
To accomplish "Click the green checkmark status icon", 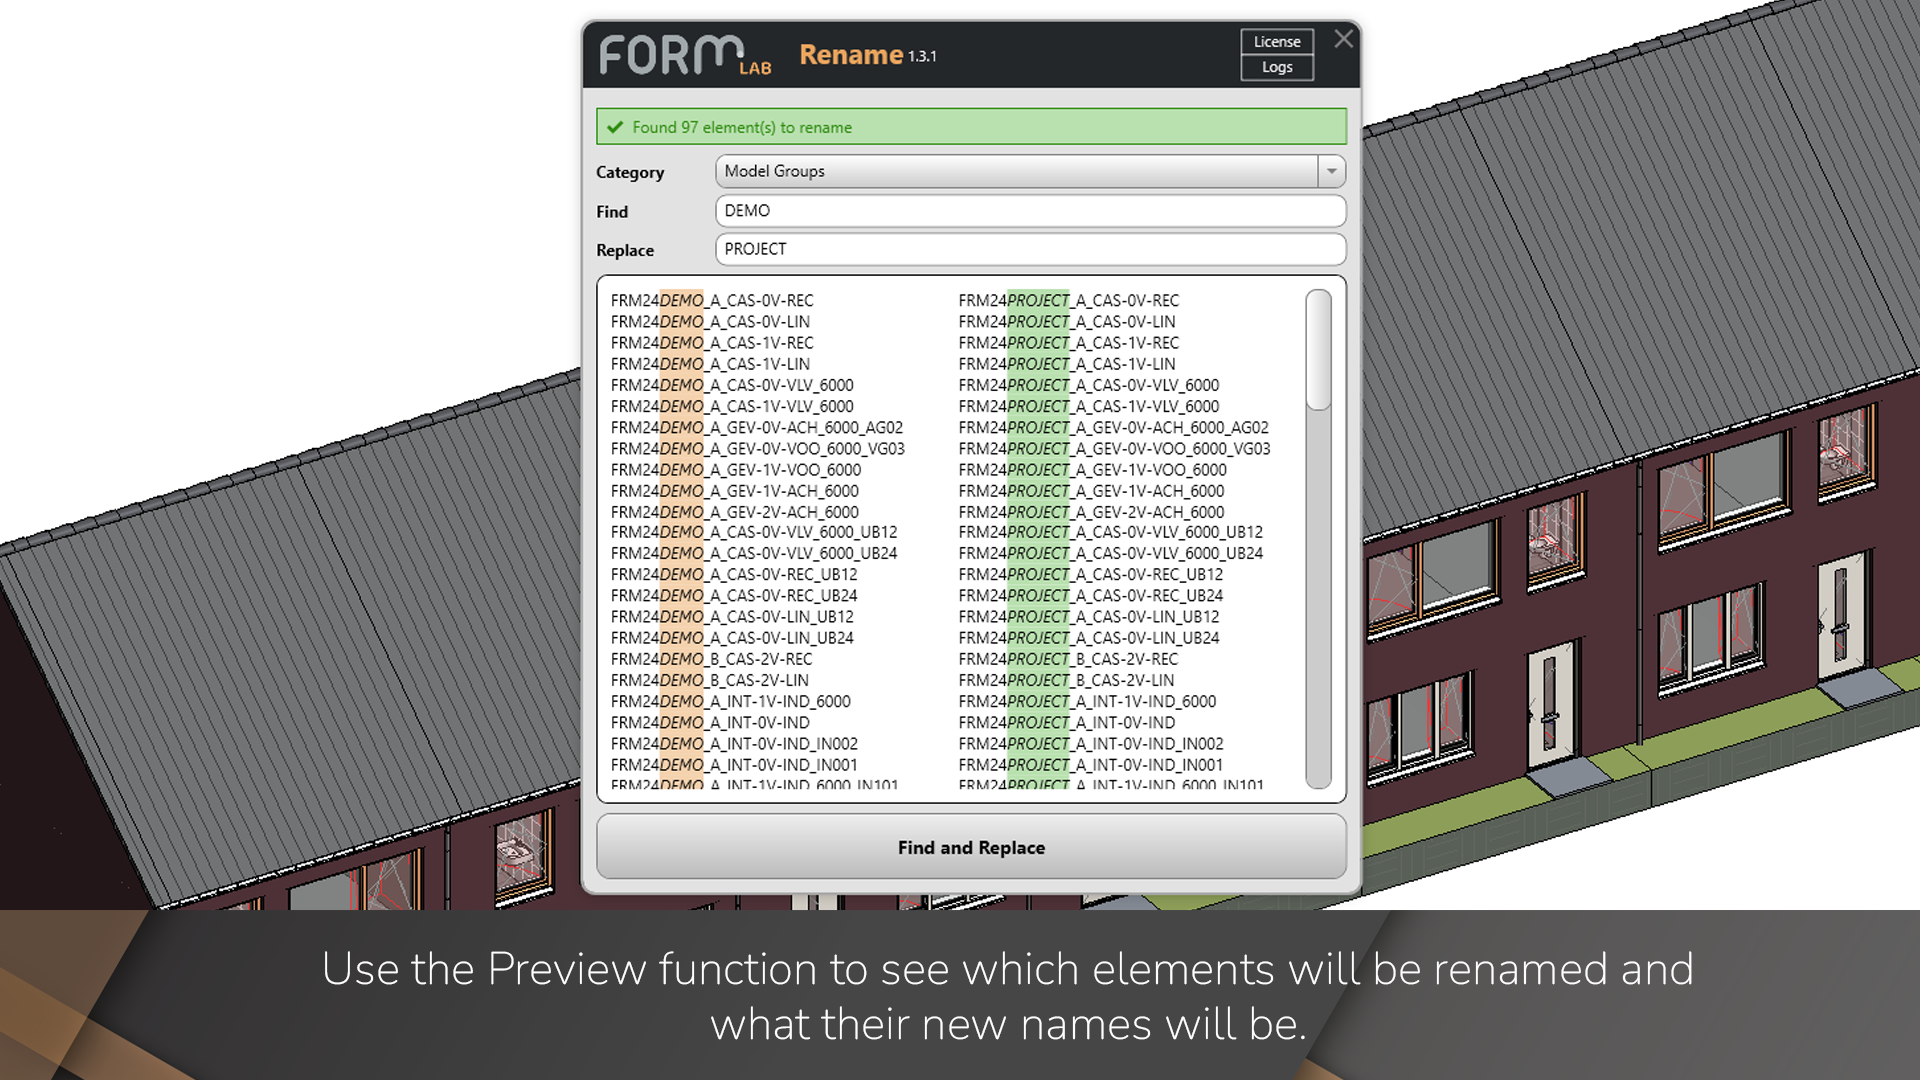I will coord(615,127).
